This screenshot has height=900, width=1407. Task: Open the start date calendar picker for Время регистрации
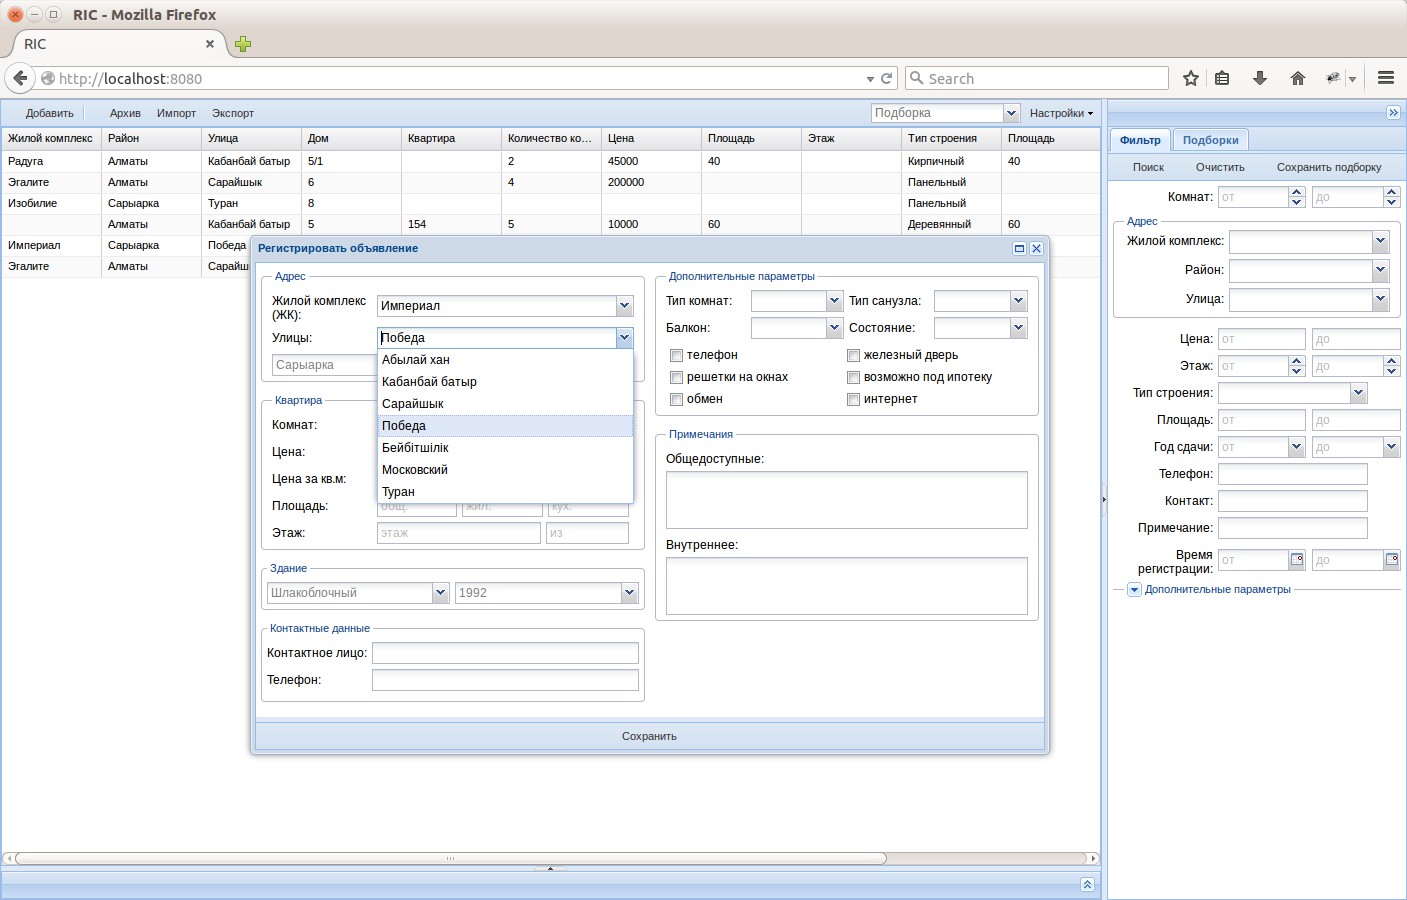click(1296, 560)
